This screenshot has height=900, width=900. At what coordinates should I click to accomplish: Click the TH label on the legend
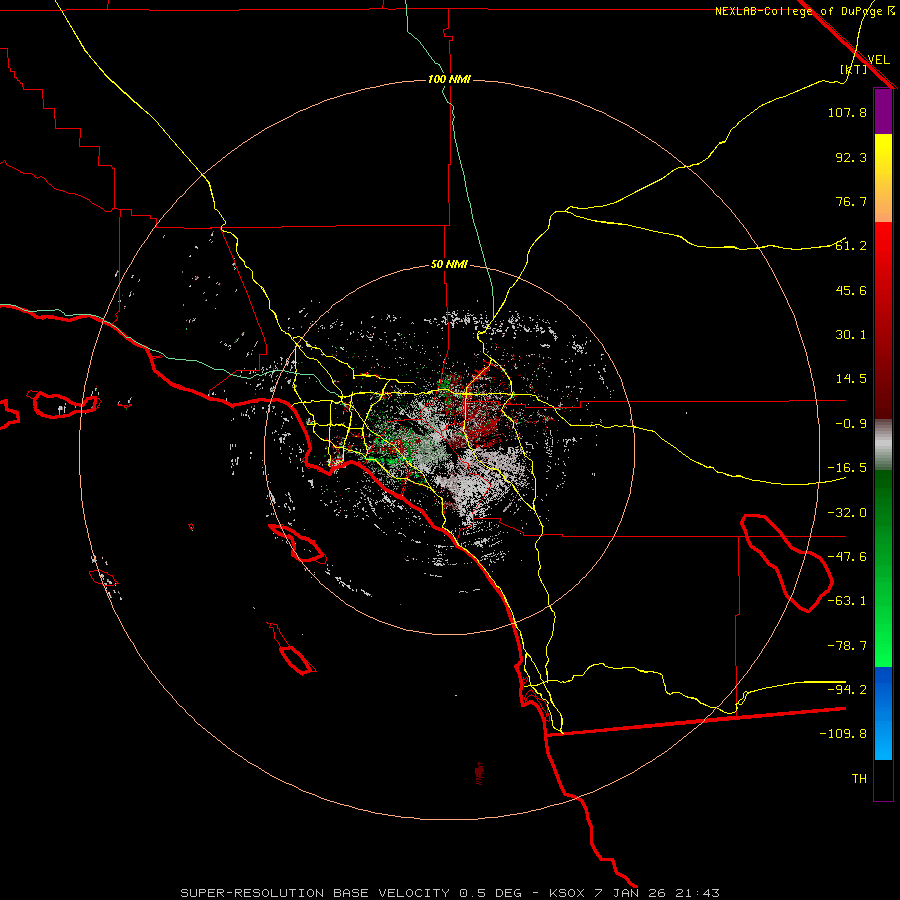(x=859, y=779)
